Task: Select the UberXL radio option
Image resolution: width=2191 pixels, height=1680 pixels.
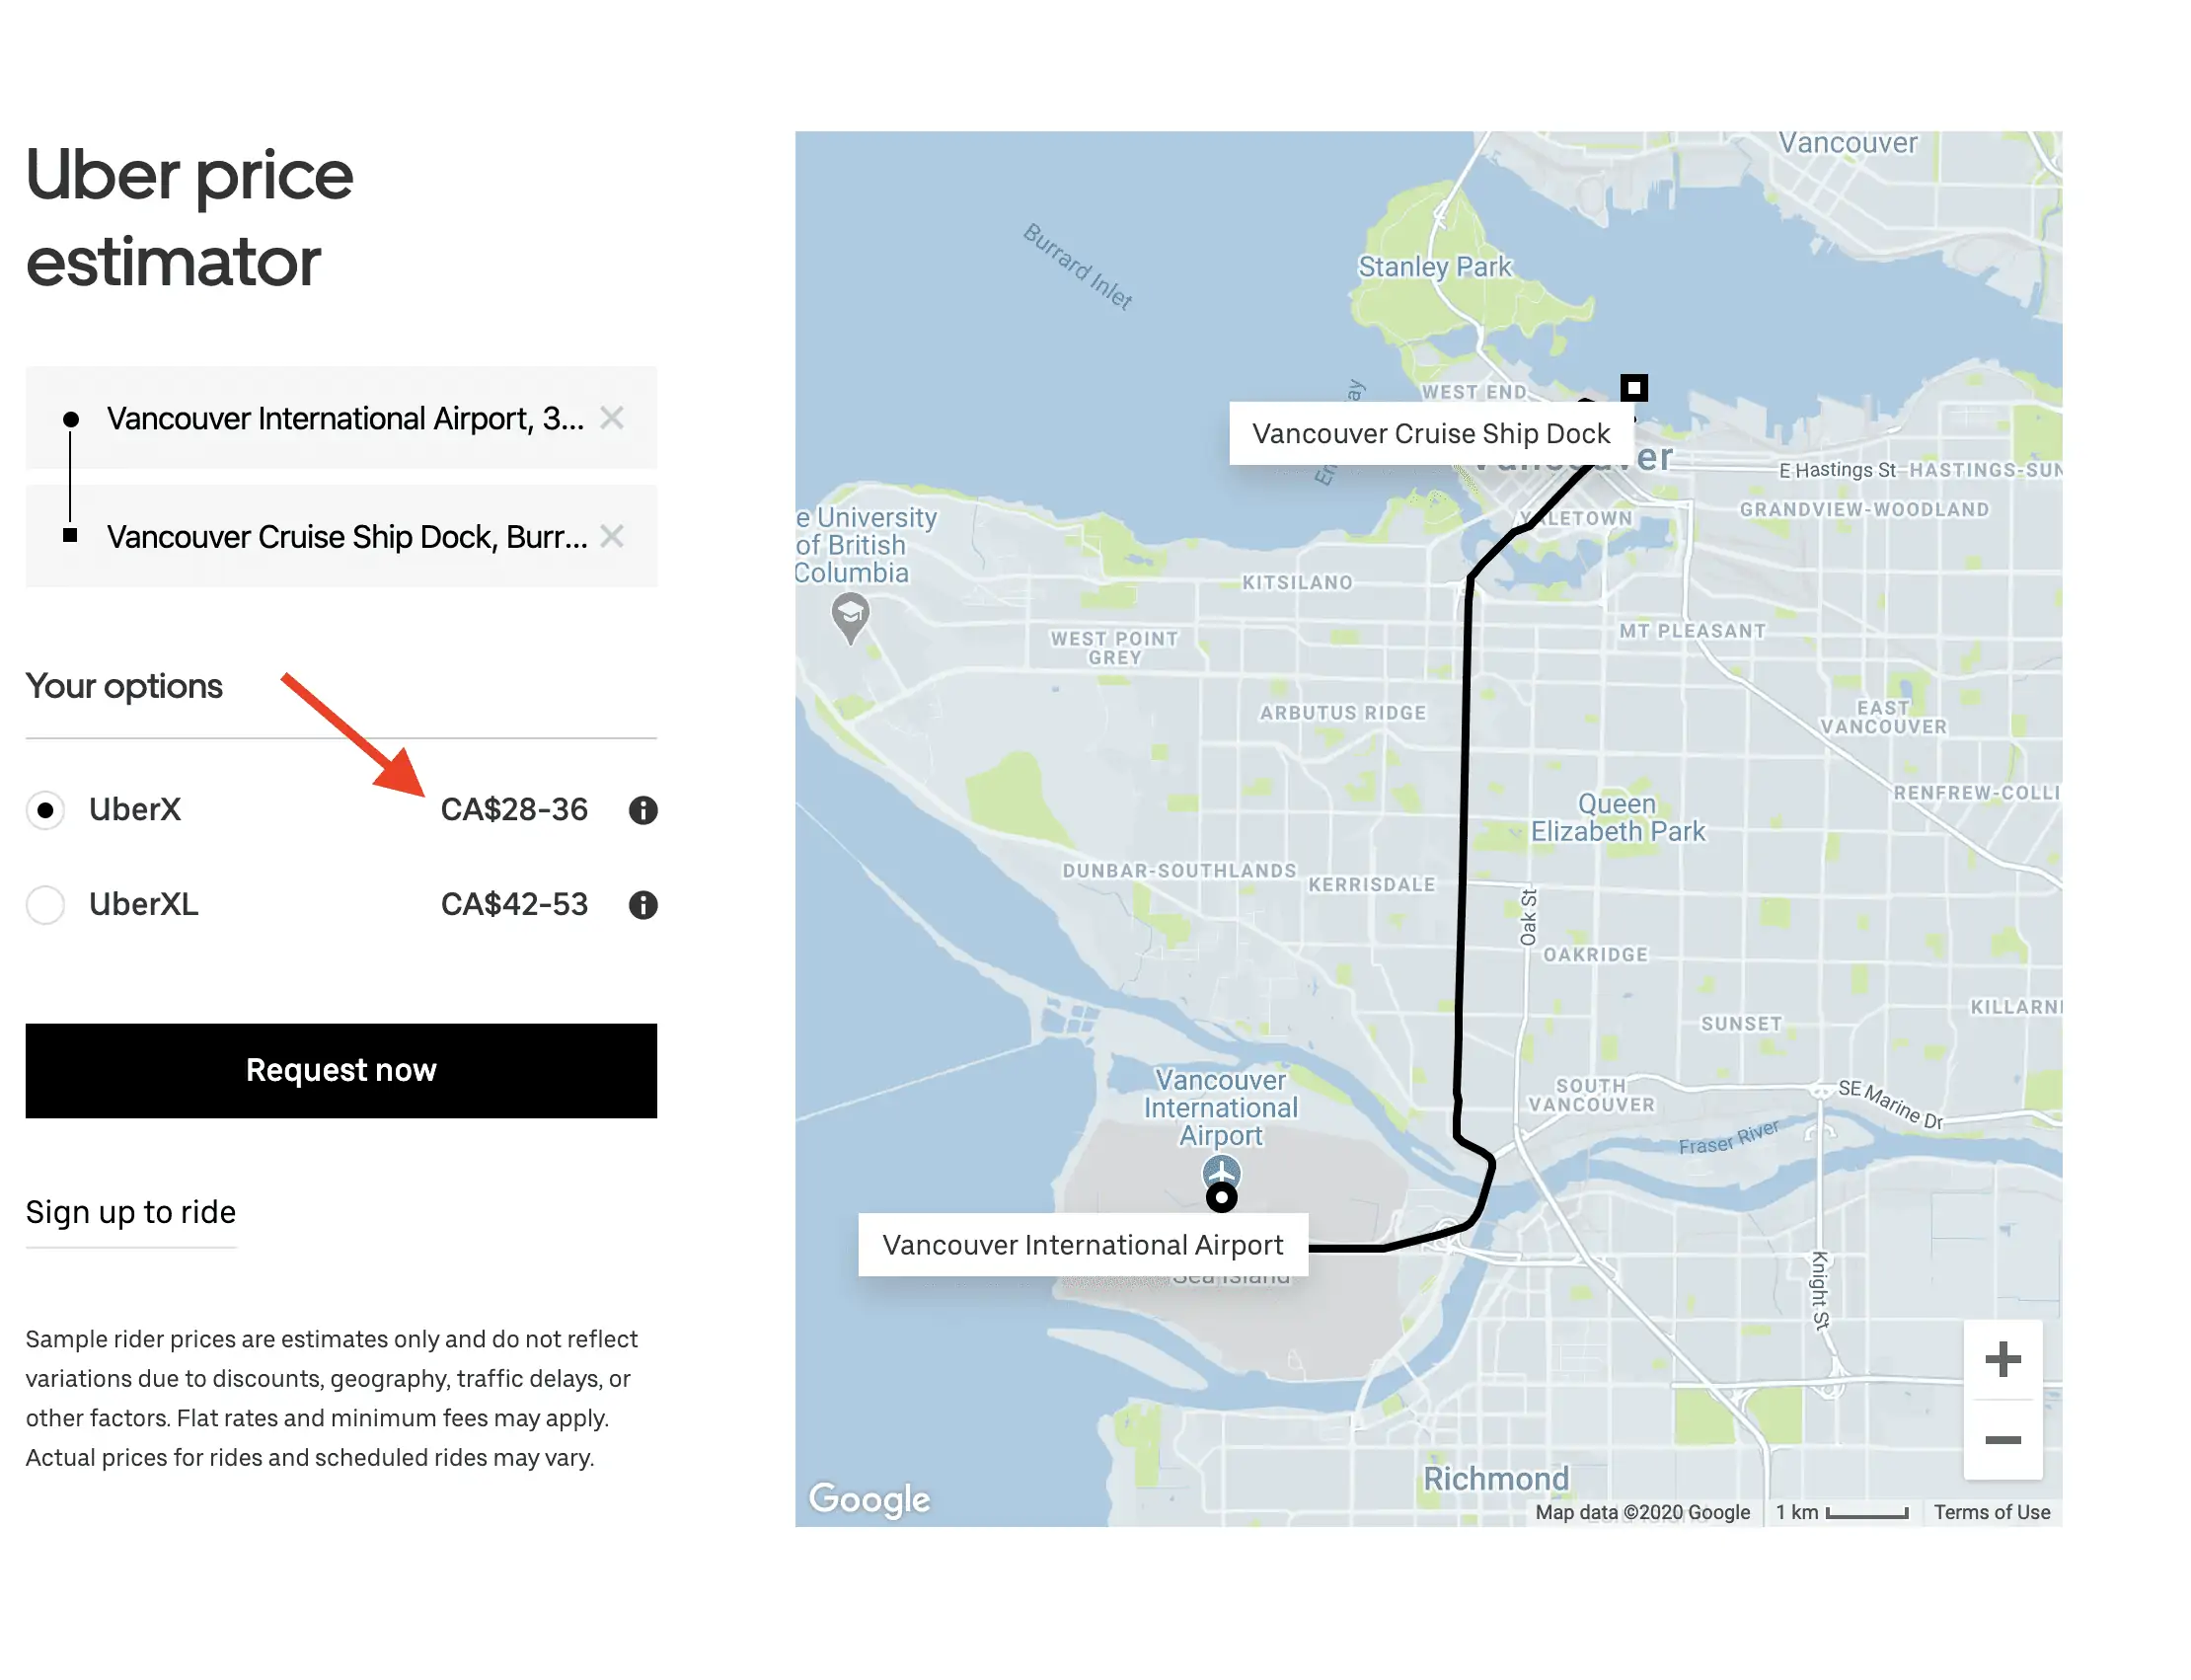Action: point(46,905)
